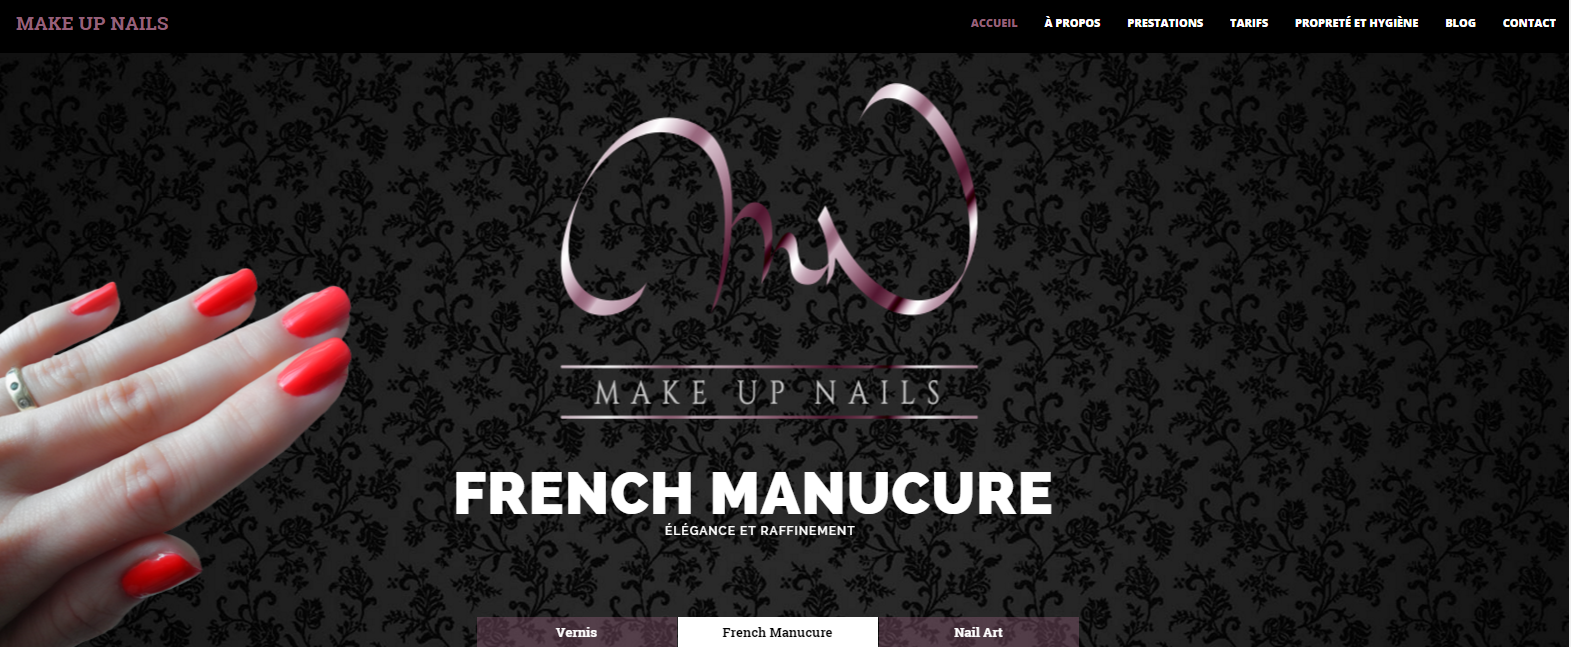
Task: Click the red thumb nail in photo
Action: 160,574
